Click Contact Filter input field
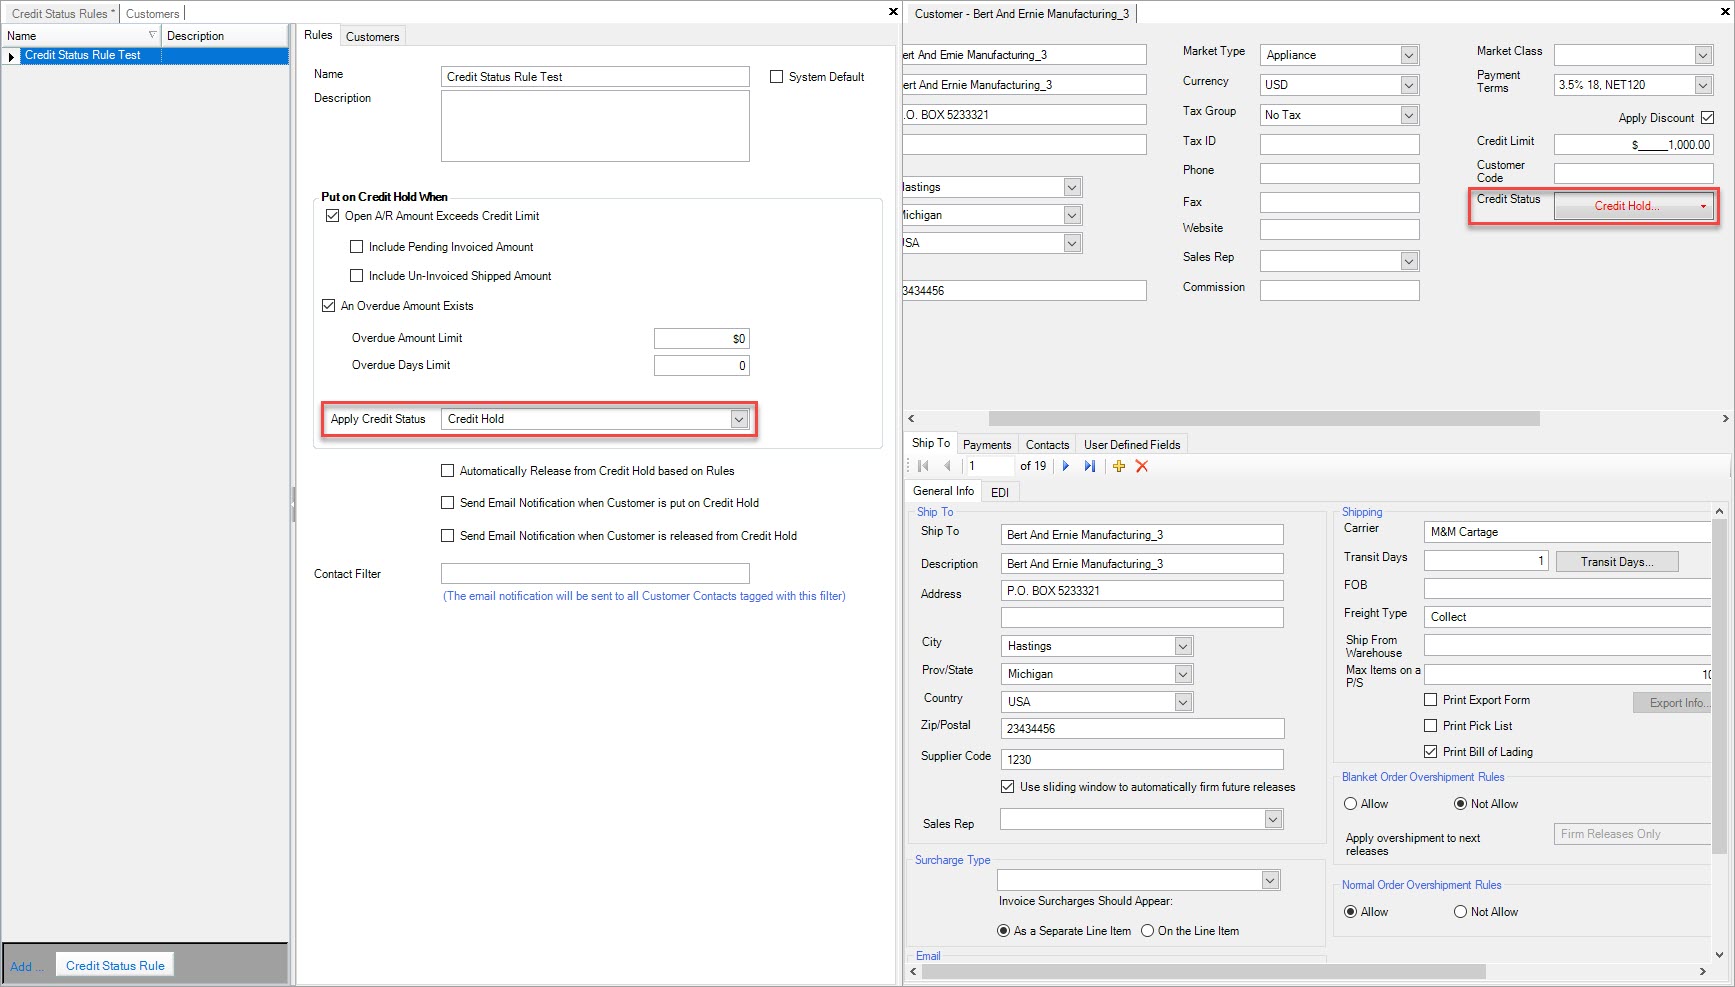Image resolution: width=1735 pixels, height=987 pixels. pyautogui.click(x=595, y=573)
